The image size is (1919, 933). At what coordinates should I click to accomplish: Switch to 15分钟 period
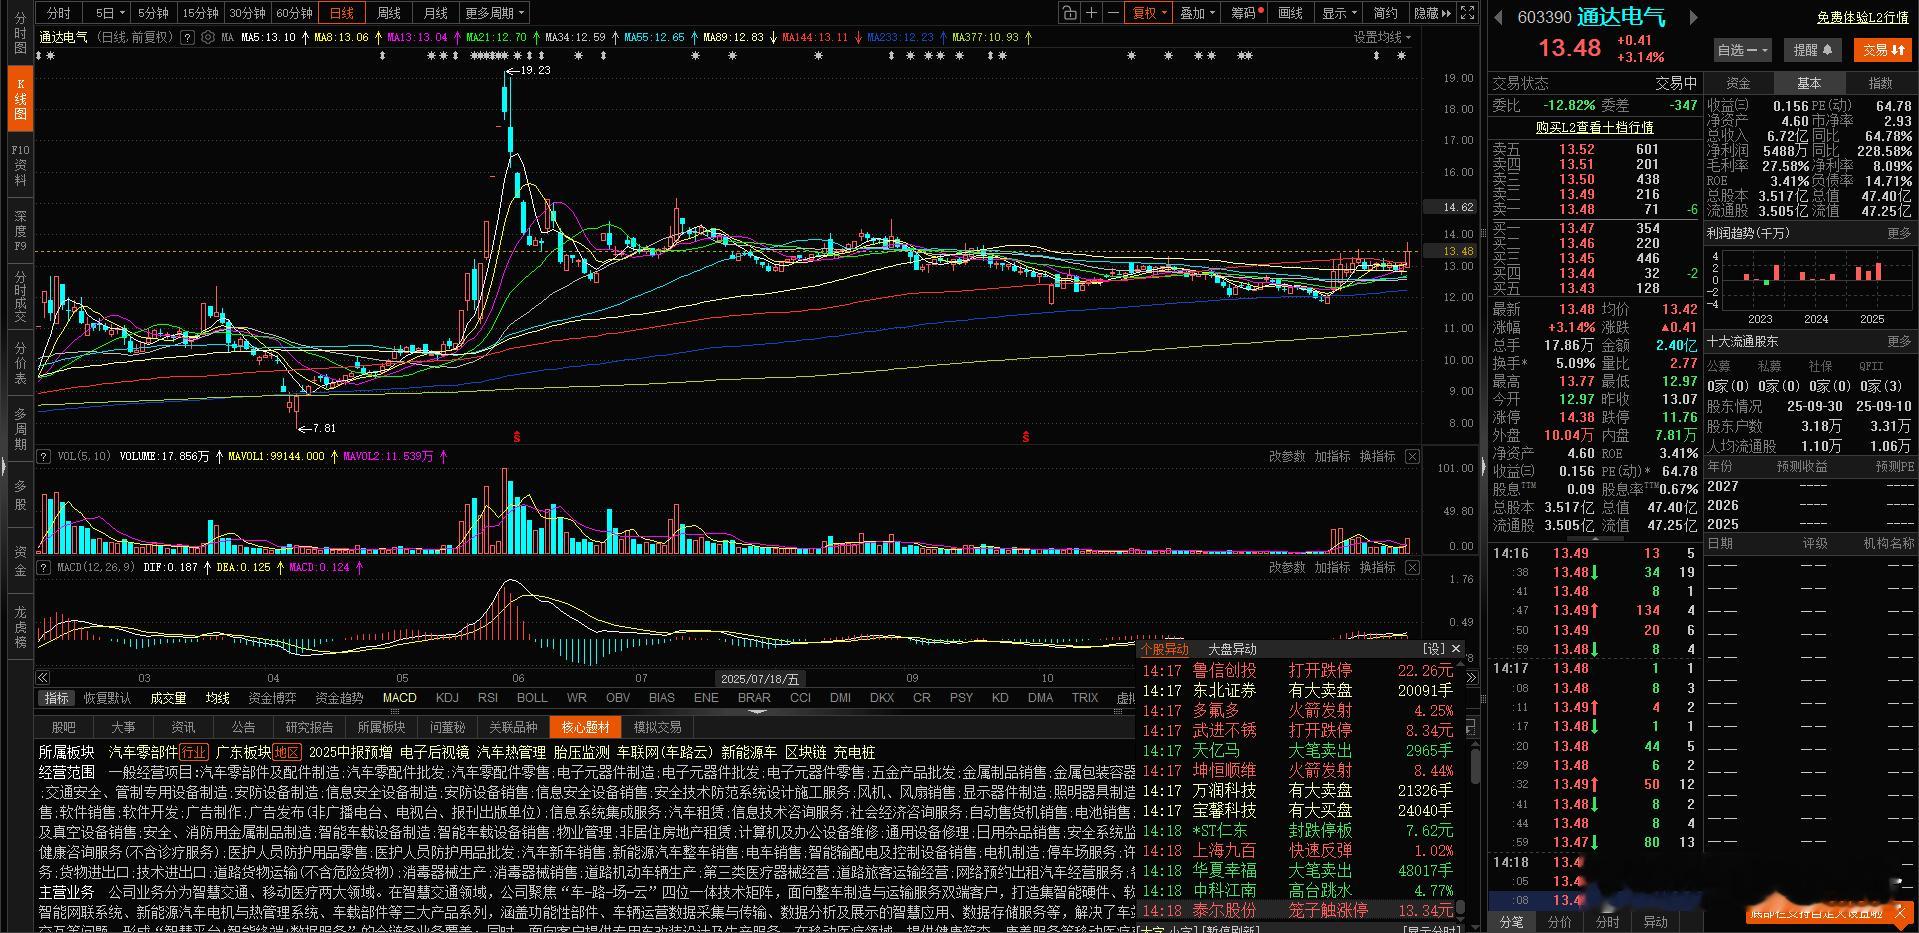(200, 13)
